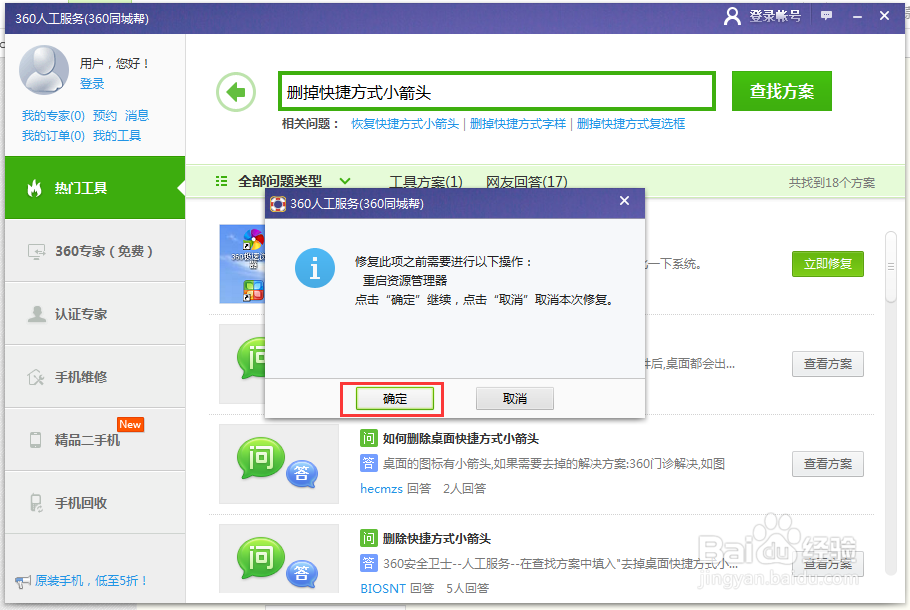Click the monitor icon beside 360专家
This screenshot has width=910, height=610.
tap(37, 251)
